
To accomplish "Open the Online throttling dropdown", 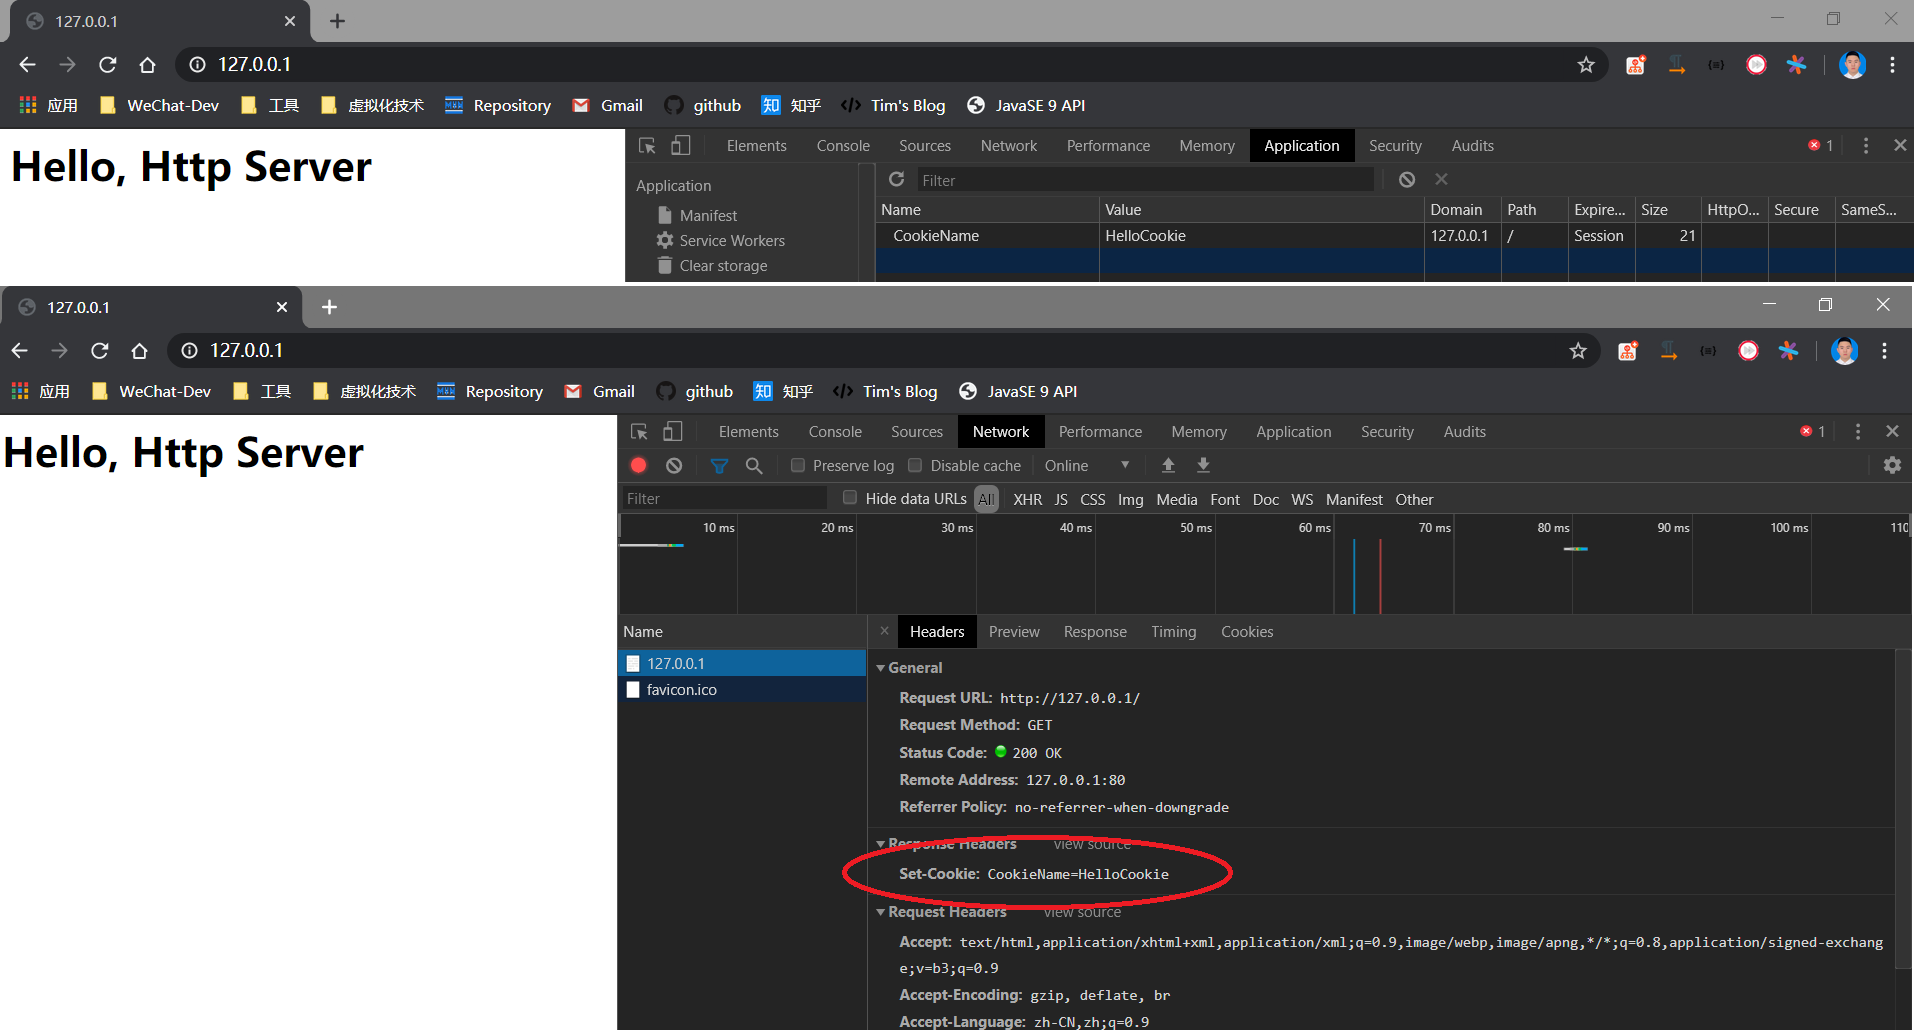I will (x=1087, y=465).
